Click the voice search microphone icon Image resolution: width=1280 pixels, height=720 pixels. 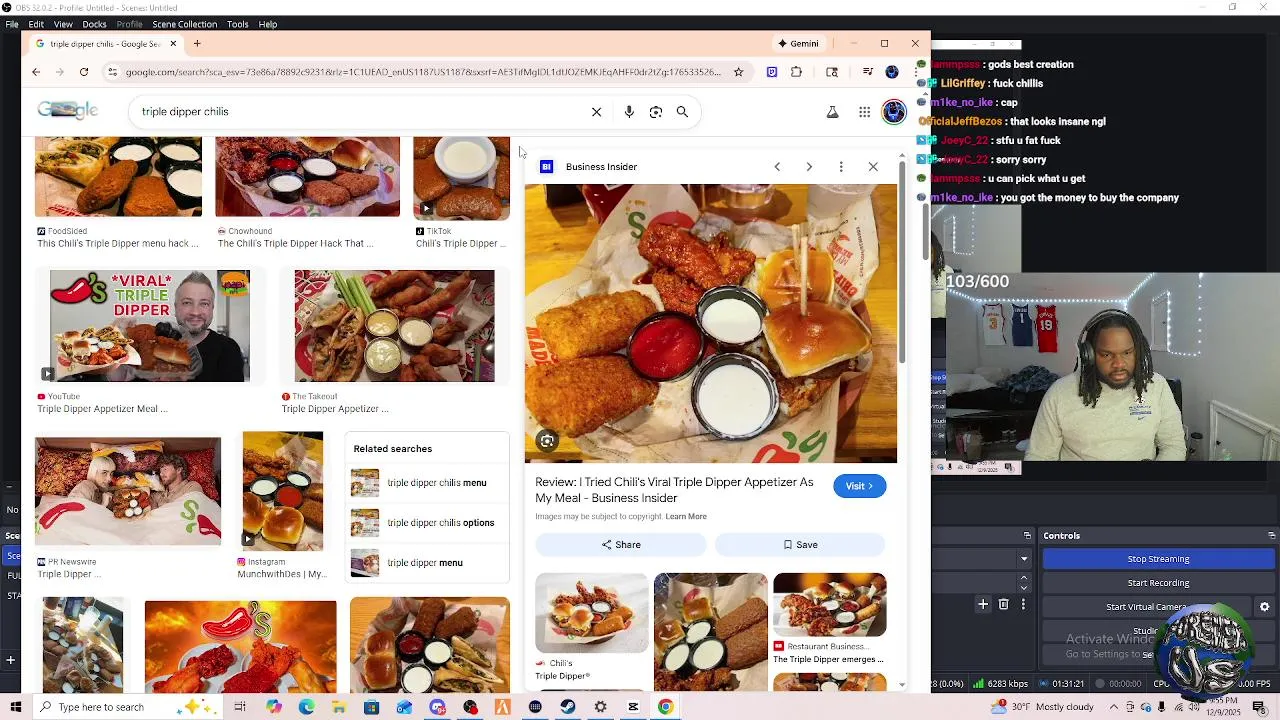[x=629, y=112]
